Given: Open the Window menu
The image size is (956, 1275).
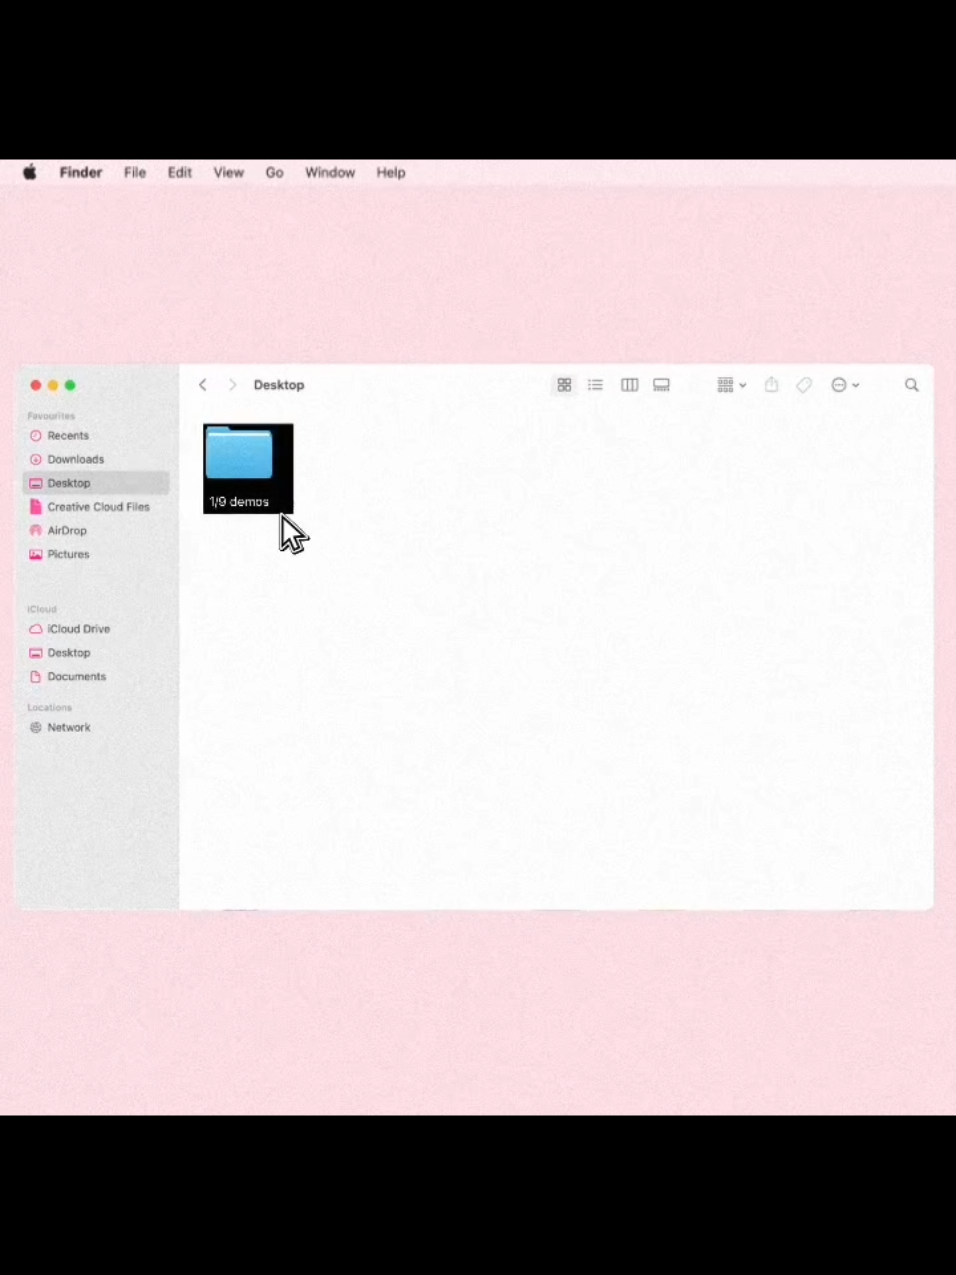Looking at the screenshot, I should pyautogui.click(x=330, y=172).
